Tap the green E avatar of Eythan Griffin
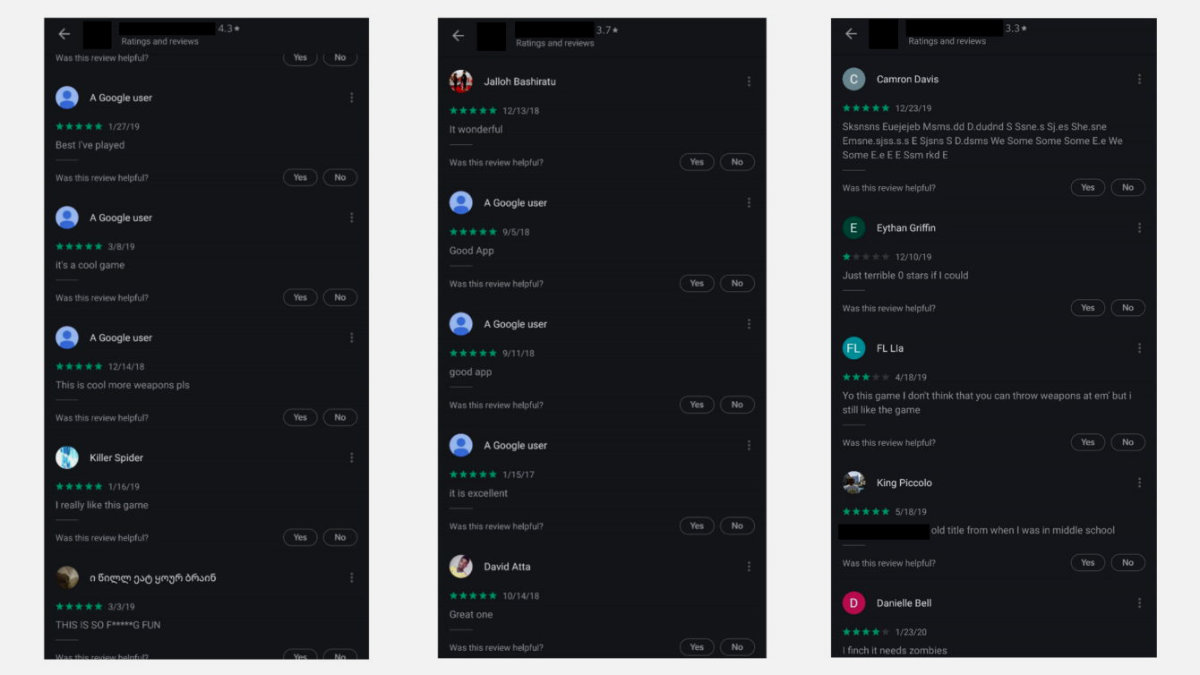 click(x=854, y=228)
